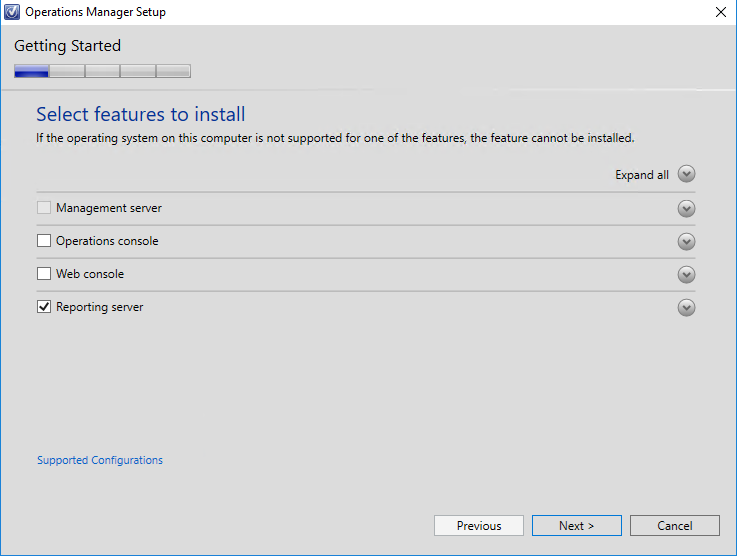Uncheck the Reporting server checkbox
Image resolution: width=737 pixels, height=556 pixels.
tap(44, 306)
